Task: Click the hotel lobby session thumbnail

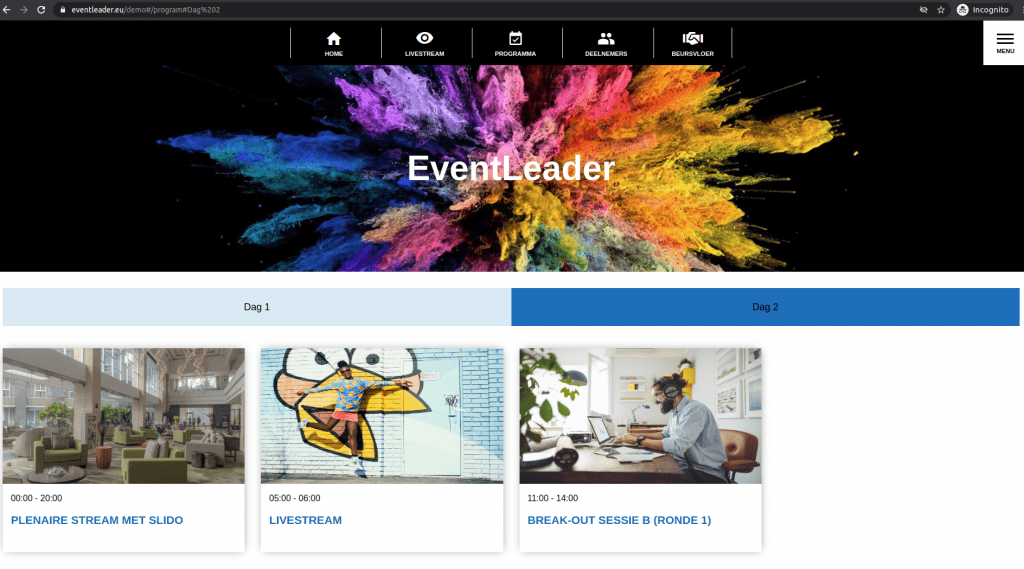Action: (123, 415)
